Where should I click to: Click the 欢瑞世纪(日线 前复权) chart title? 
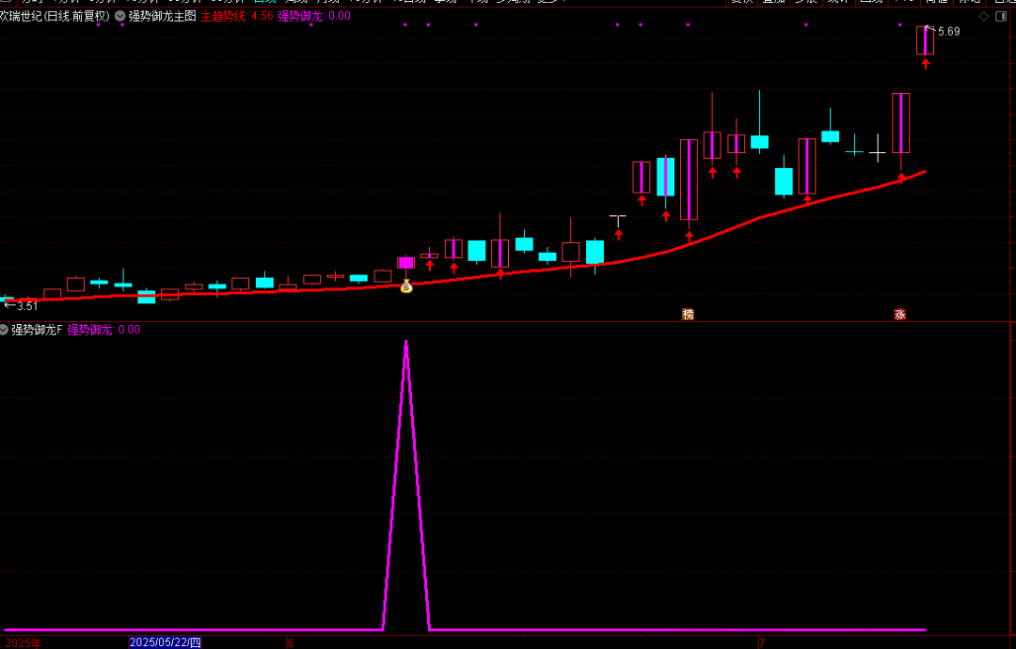pyautogui.click(x=56, y=16)
